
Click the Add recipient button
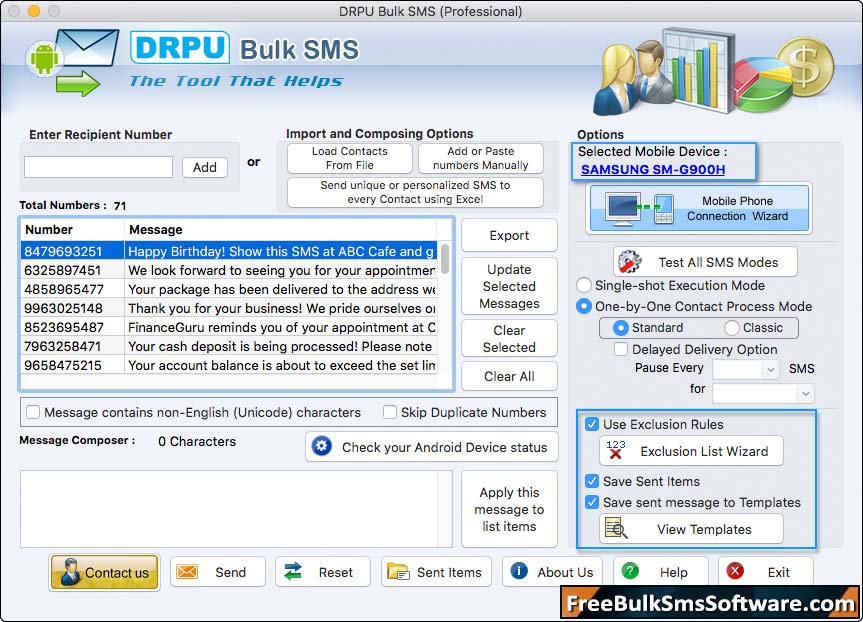[x=205, y=167]
